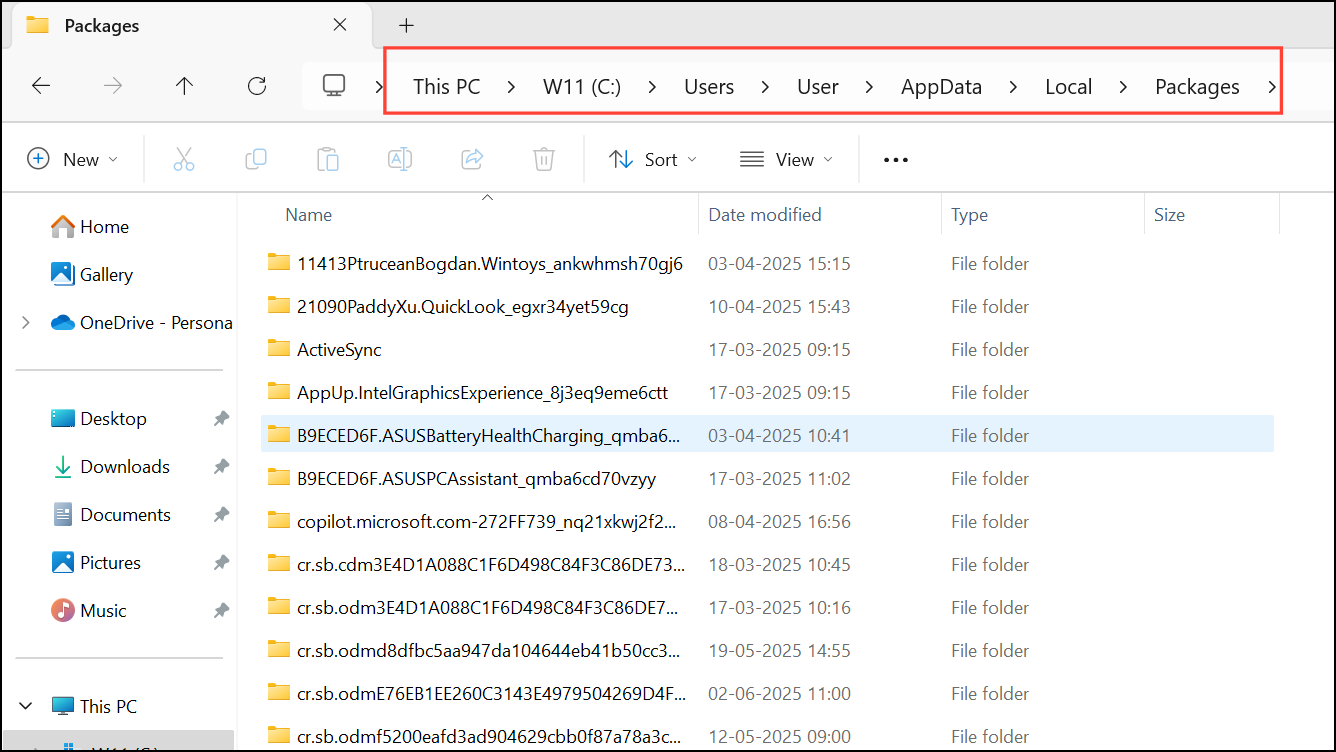The height and width of the screenshot is (752, 1336).
Task: Click Packages in the address breadcrumb
Action: coord(1197,87)
